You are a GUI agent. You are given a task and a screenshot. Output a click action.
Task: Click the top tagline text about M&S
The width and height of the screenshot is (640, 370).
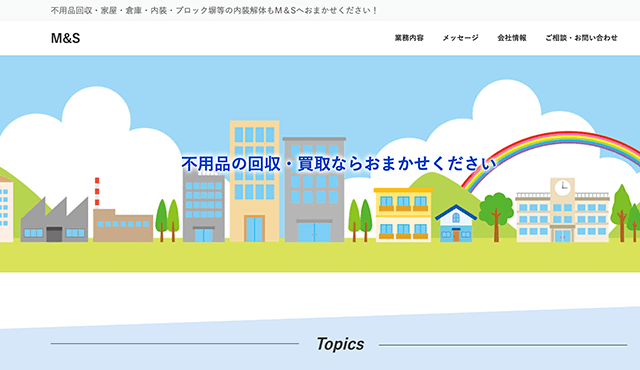click(214, 11)
